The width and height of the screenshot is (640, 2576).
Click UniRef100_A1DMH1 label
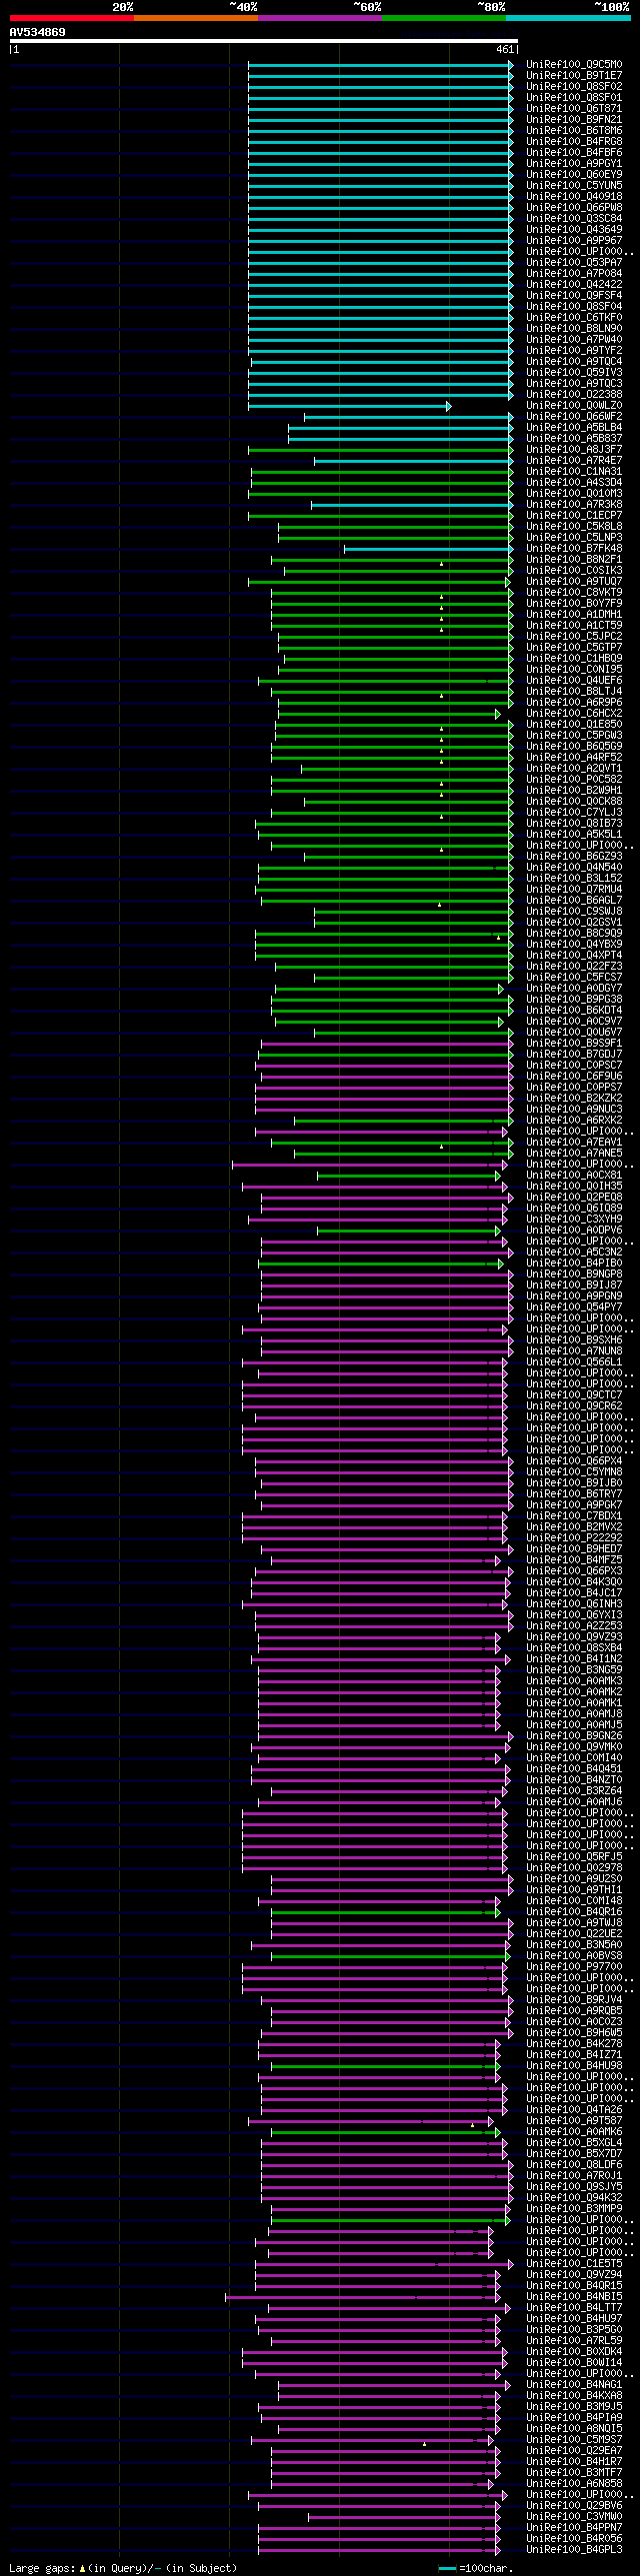pyautogui.click(x=574, y=615)
